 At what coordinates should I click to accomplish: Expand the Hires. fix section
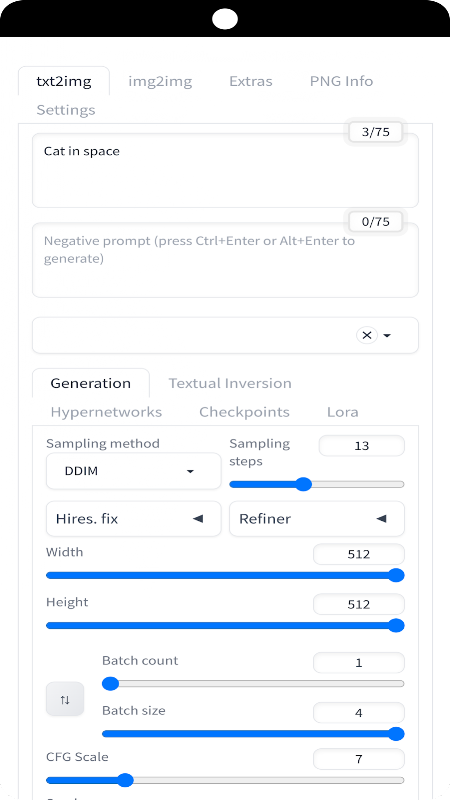pos(134,519)
